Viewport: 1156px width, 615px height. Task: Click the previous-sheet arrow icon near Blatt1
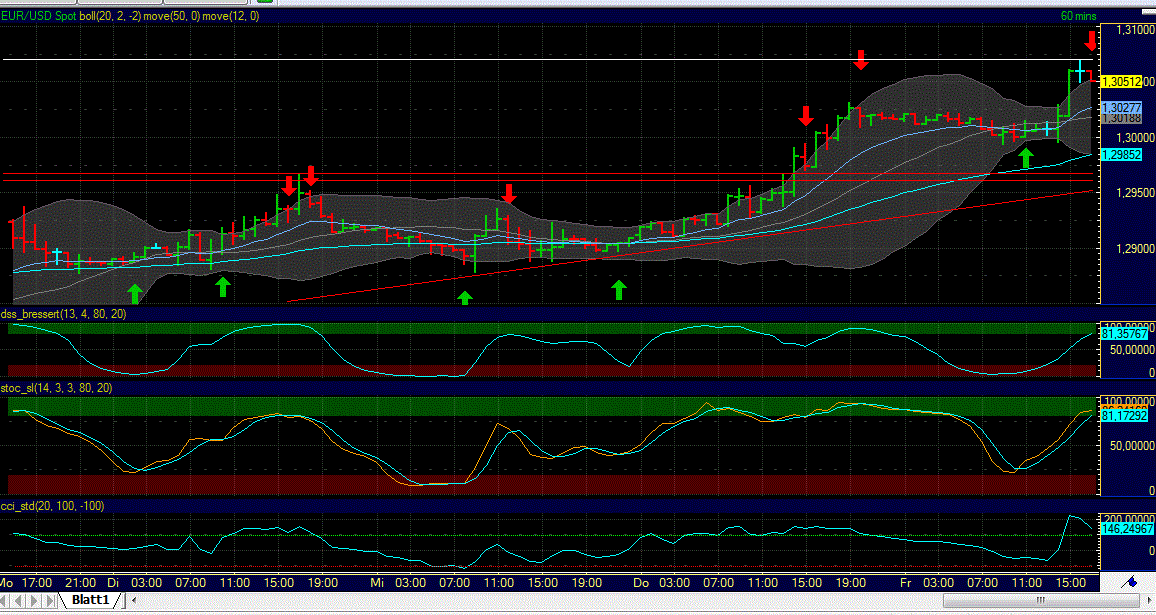point(17,601)
